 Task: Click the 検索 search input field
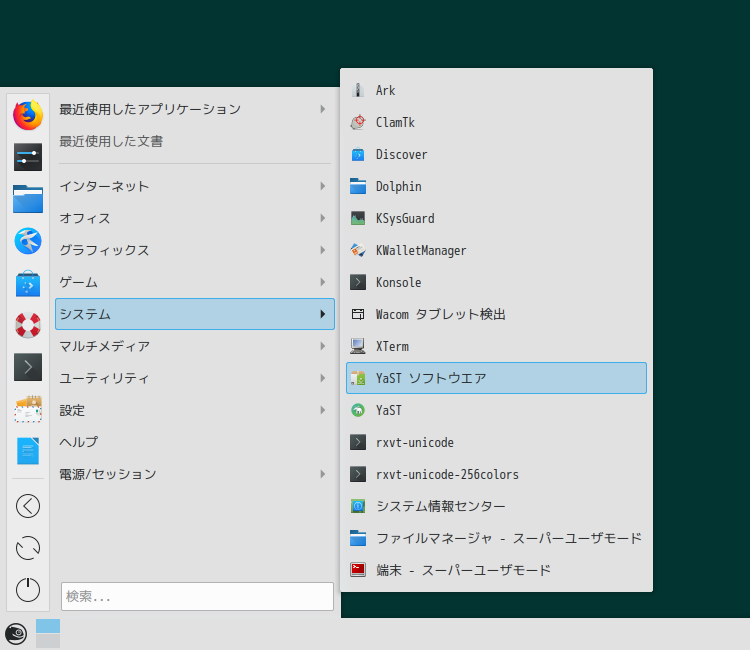[x=197, y=596]
